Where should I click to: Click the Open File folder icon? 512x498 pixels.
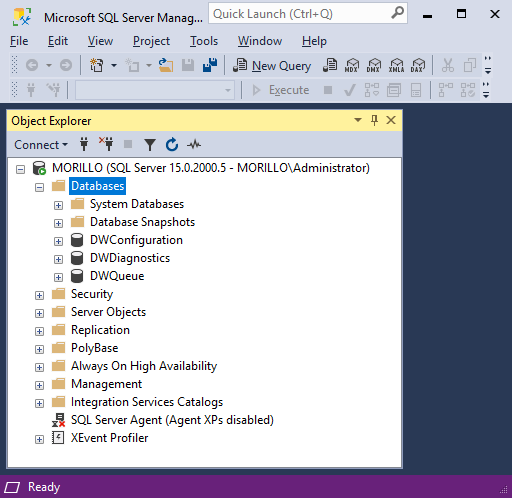pos(166,65)
